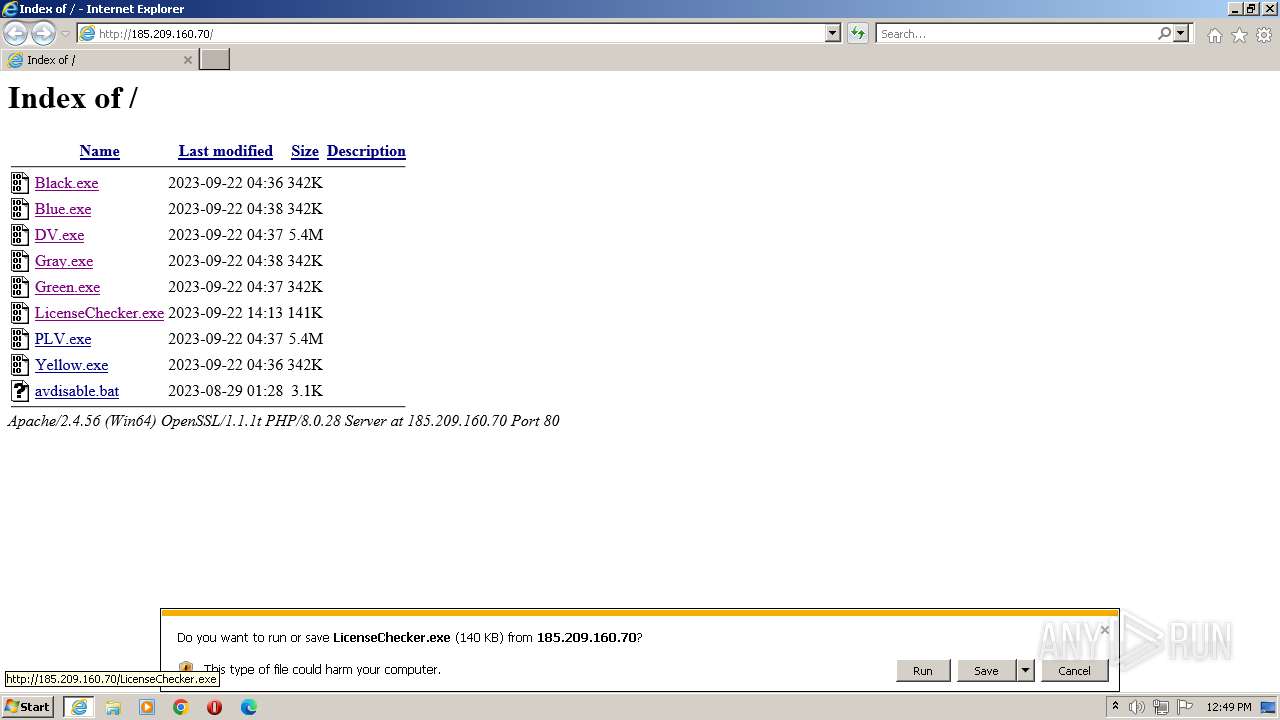Click the binary file icon beside LicenseChecker.exe
This screenshot has height=720, width=1280.
20,312
